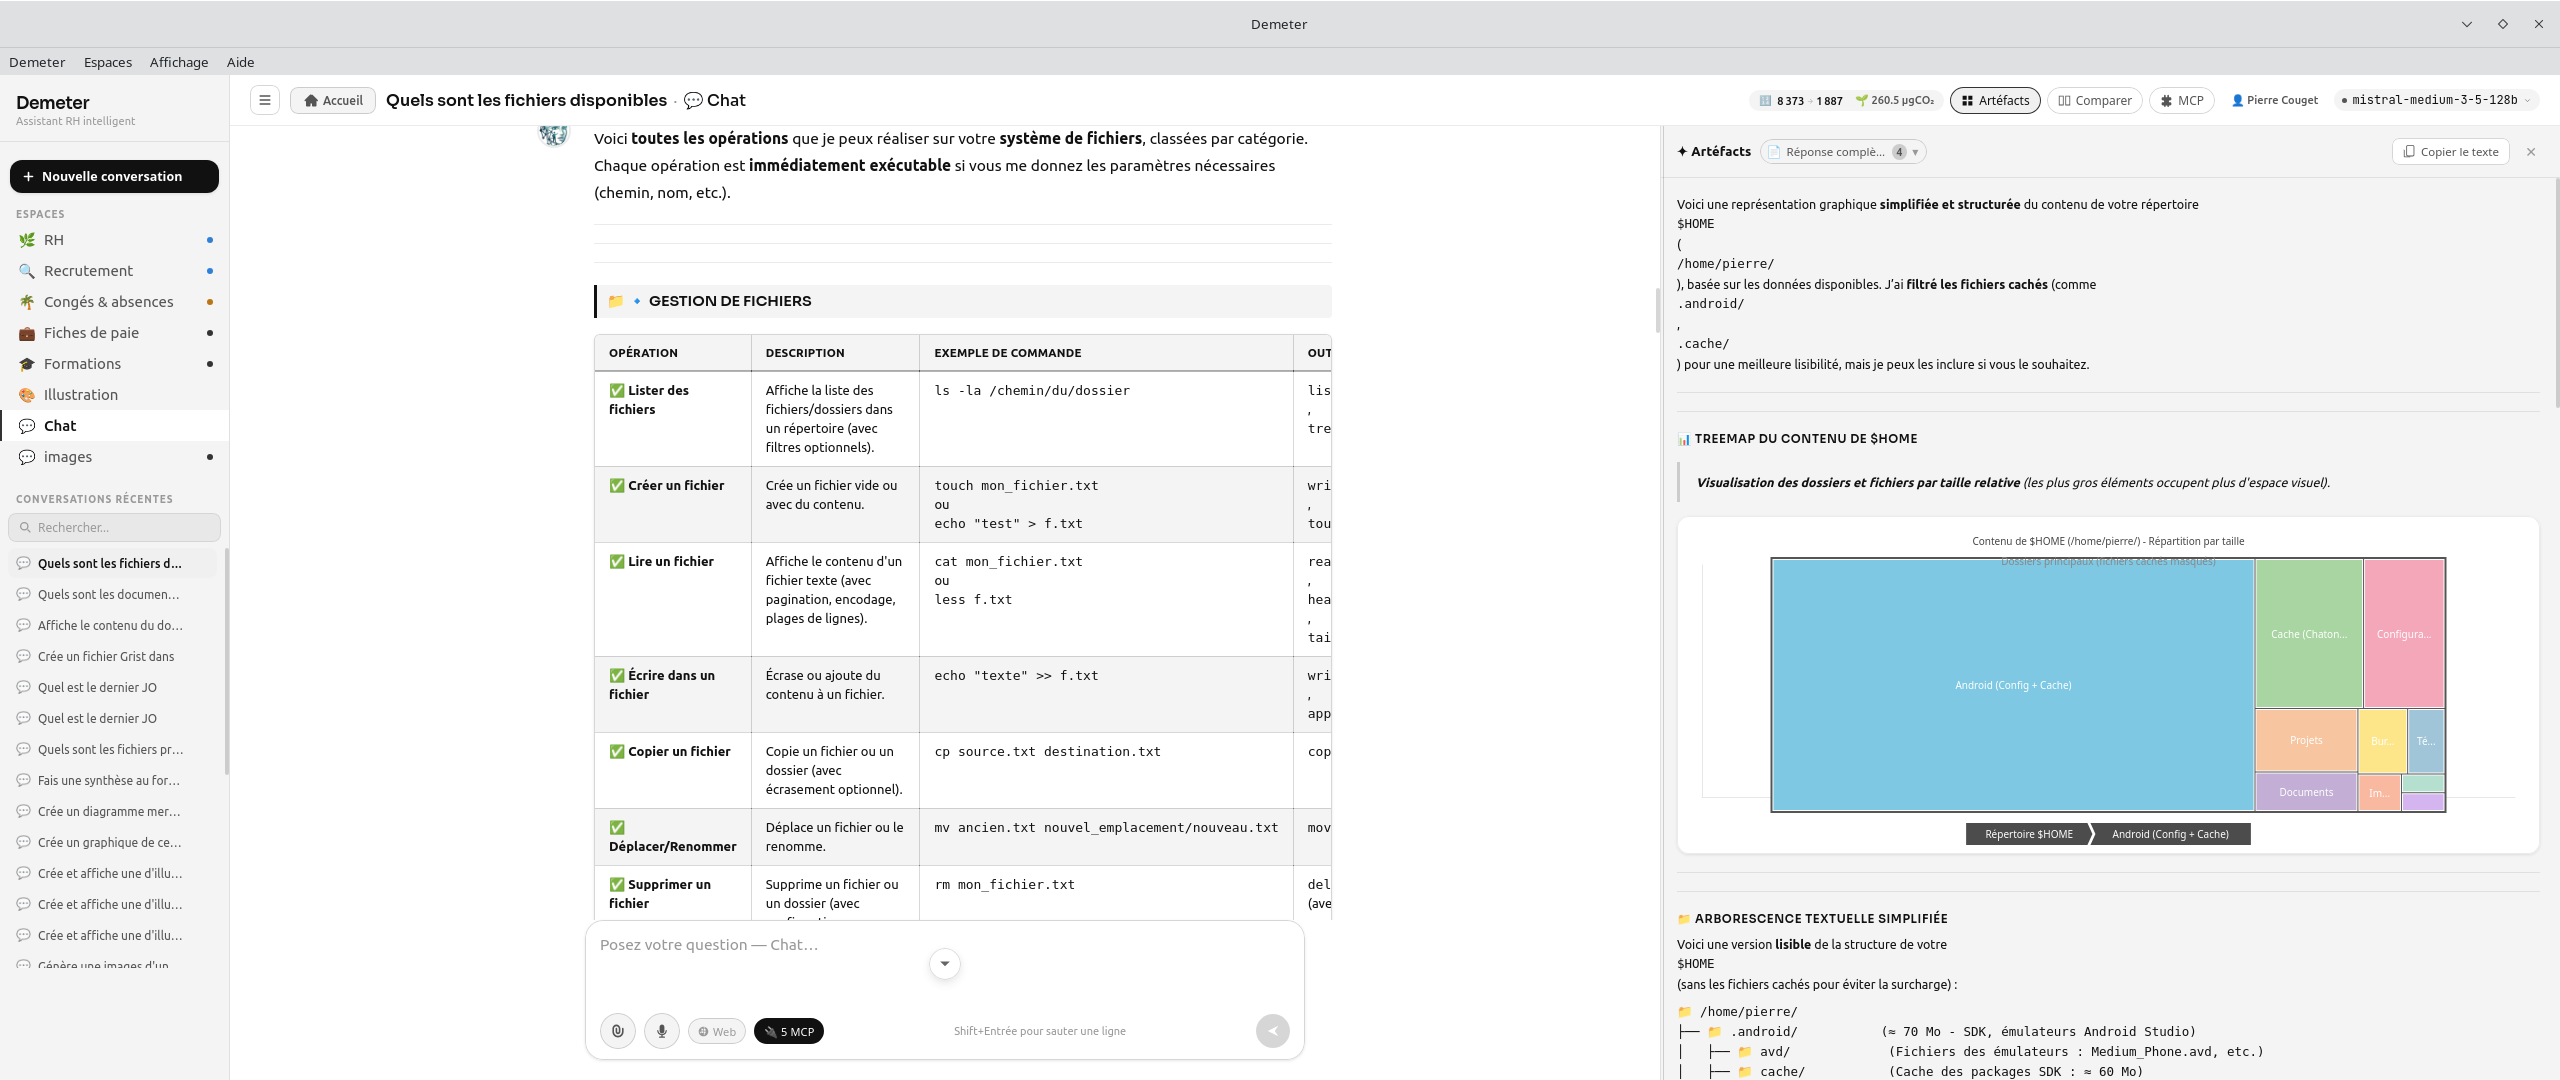The image size is (2560, 1080).
Task: Click the search icon in the Rechercher field
Action: point(25,527)
